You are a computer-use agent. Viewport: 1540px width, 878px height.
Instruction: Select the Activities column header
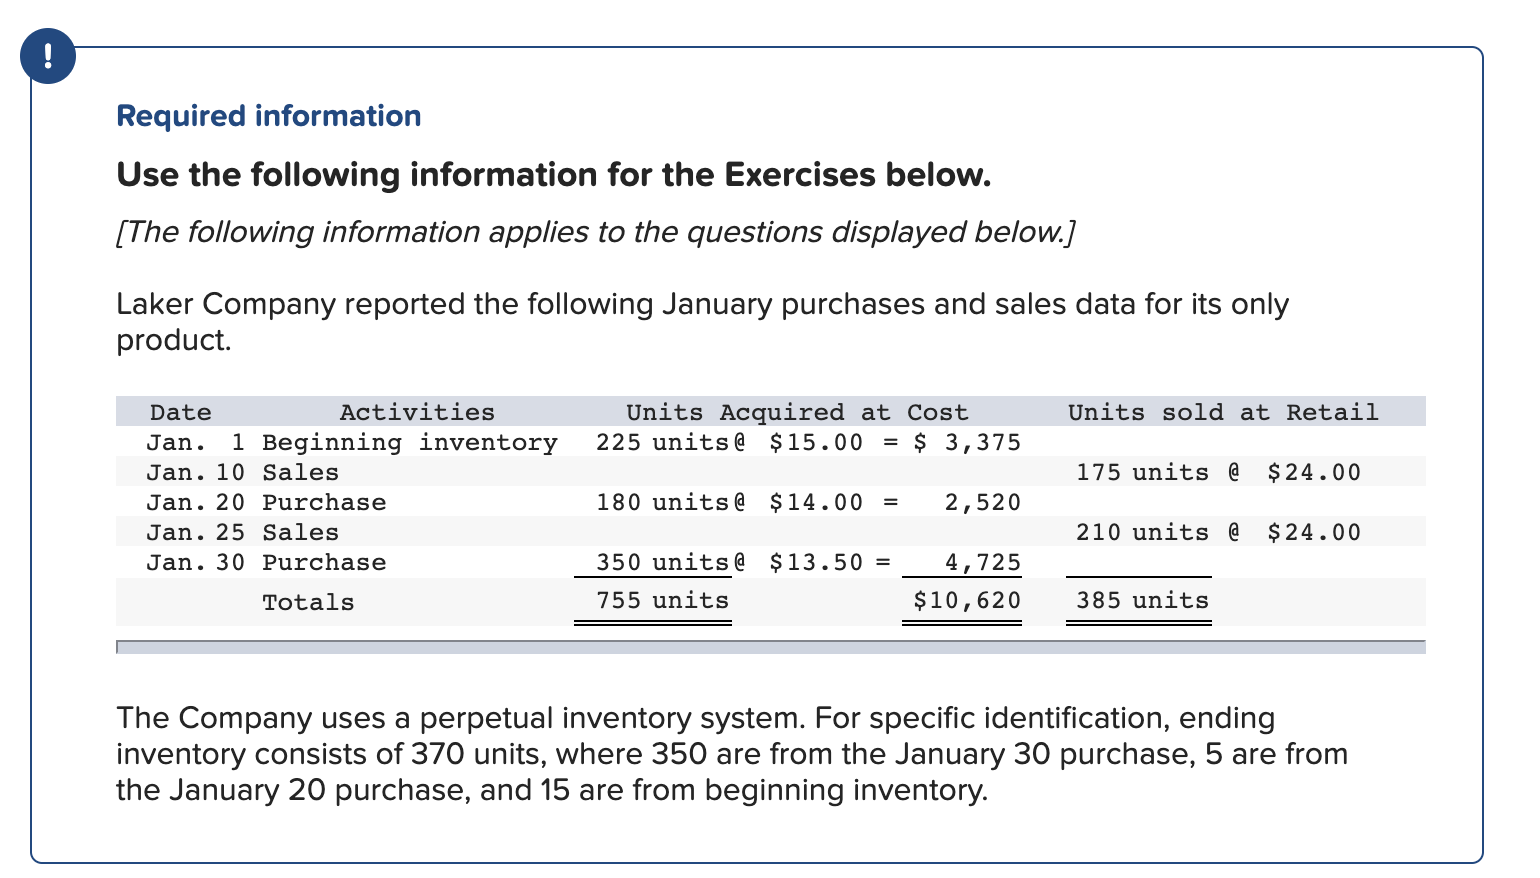pyautogui.click(x=417, y=412)
